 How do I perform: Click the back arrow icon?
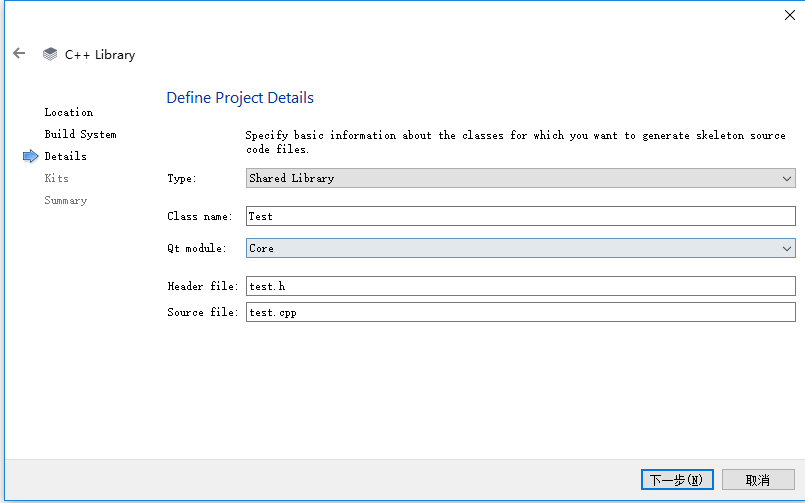19,54
